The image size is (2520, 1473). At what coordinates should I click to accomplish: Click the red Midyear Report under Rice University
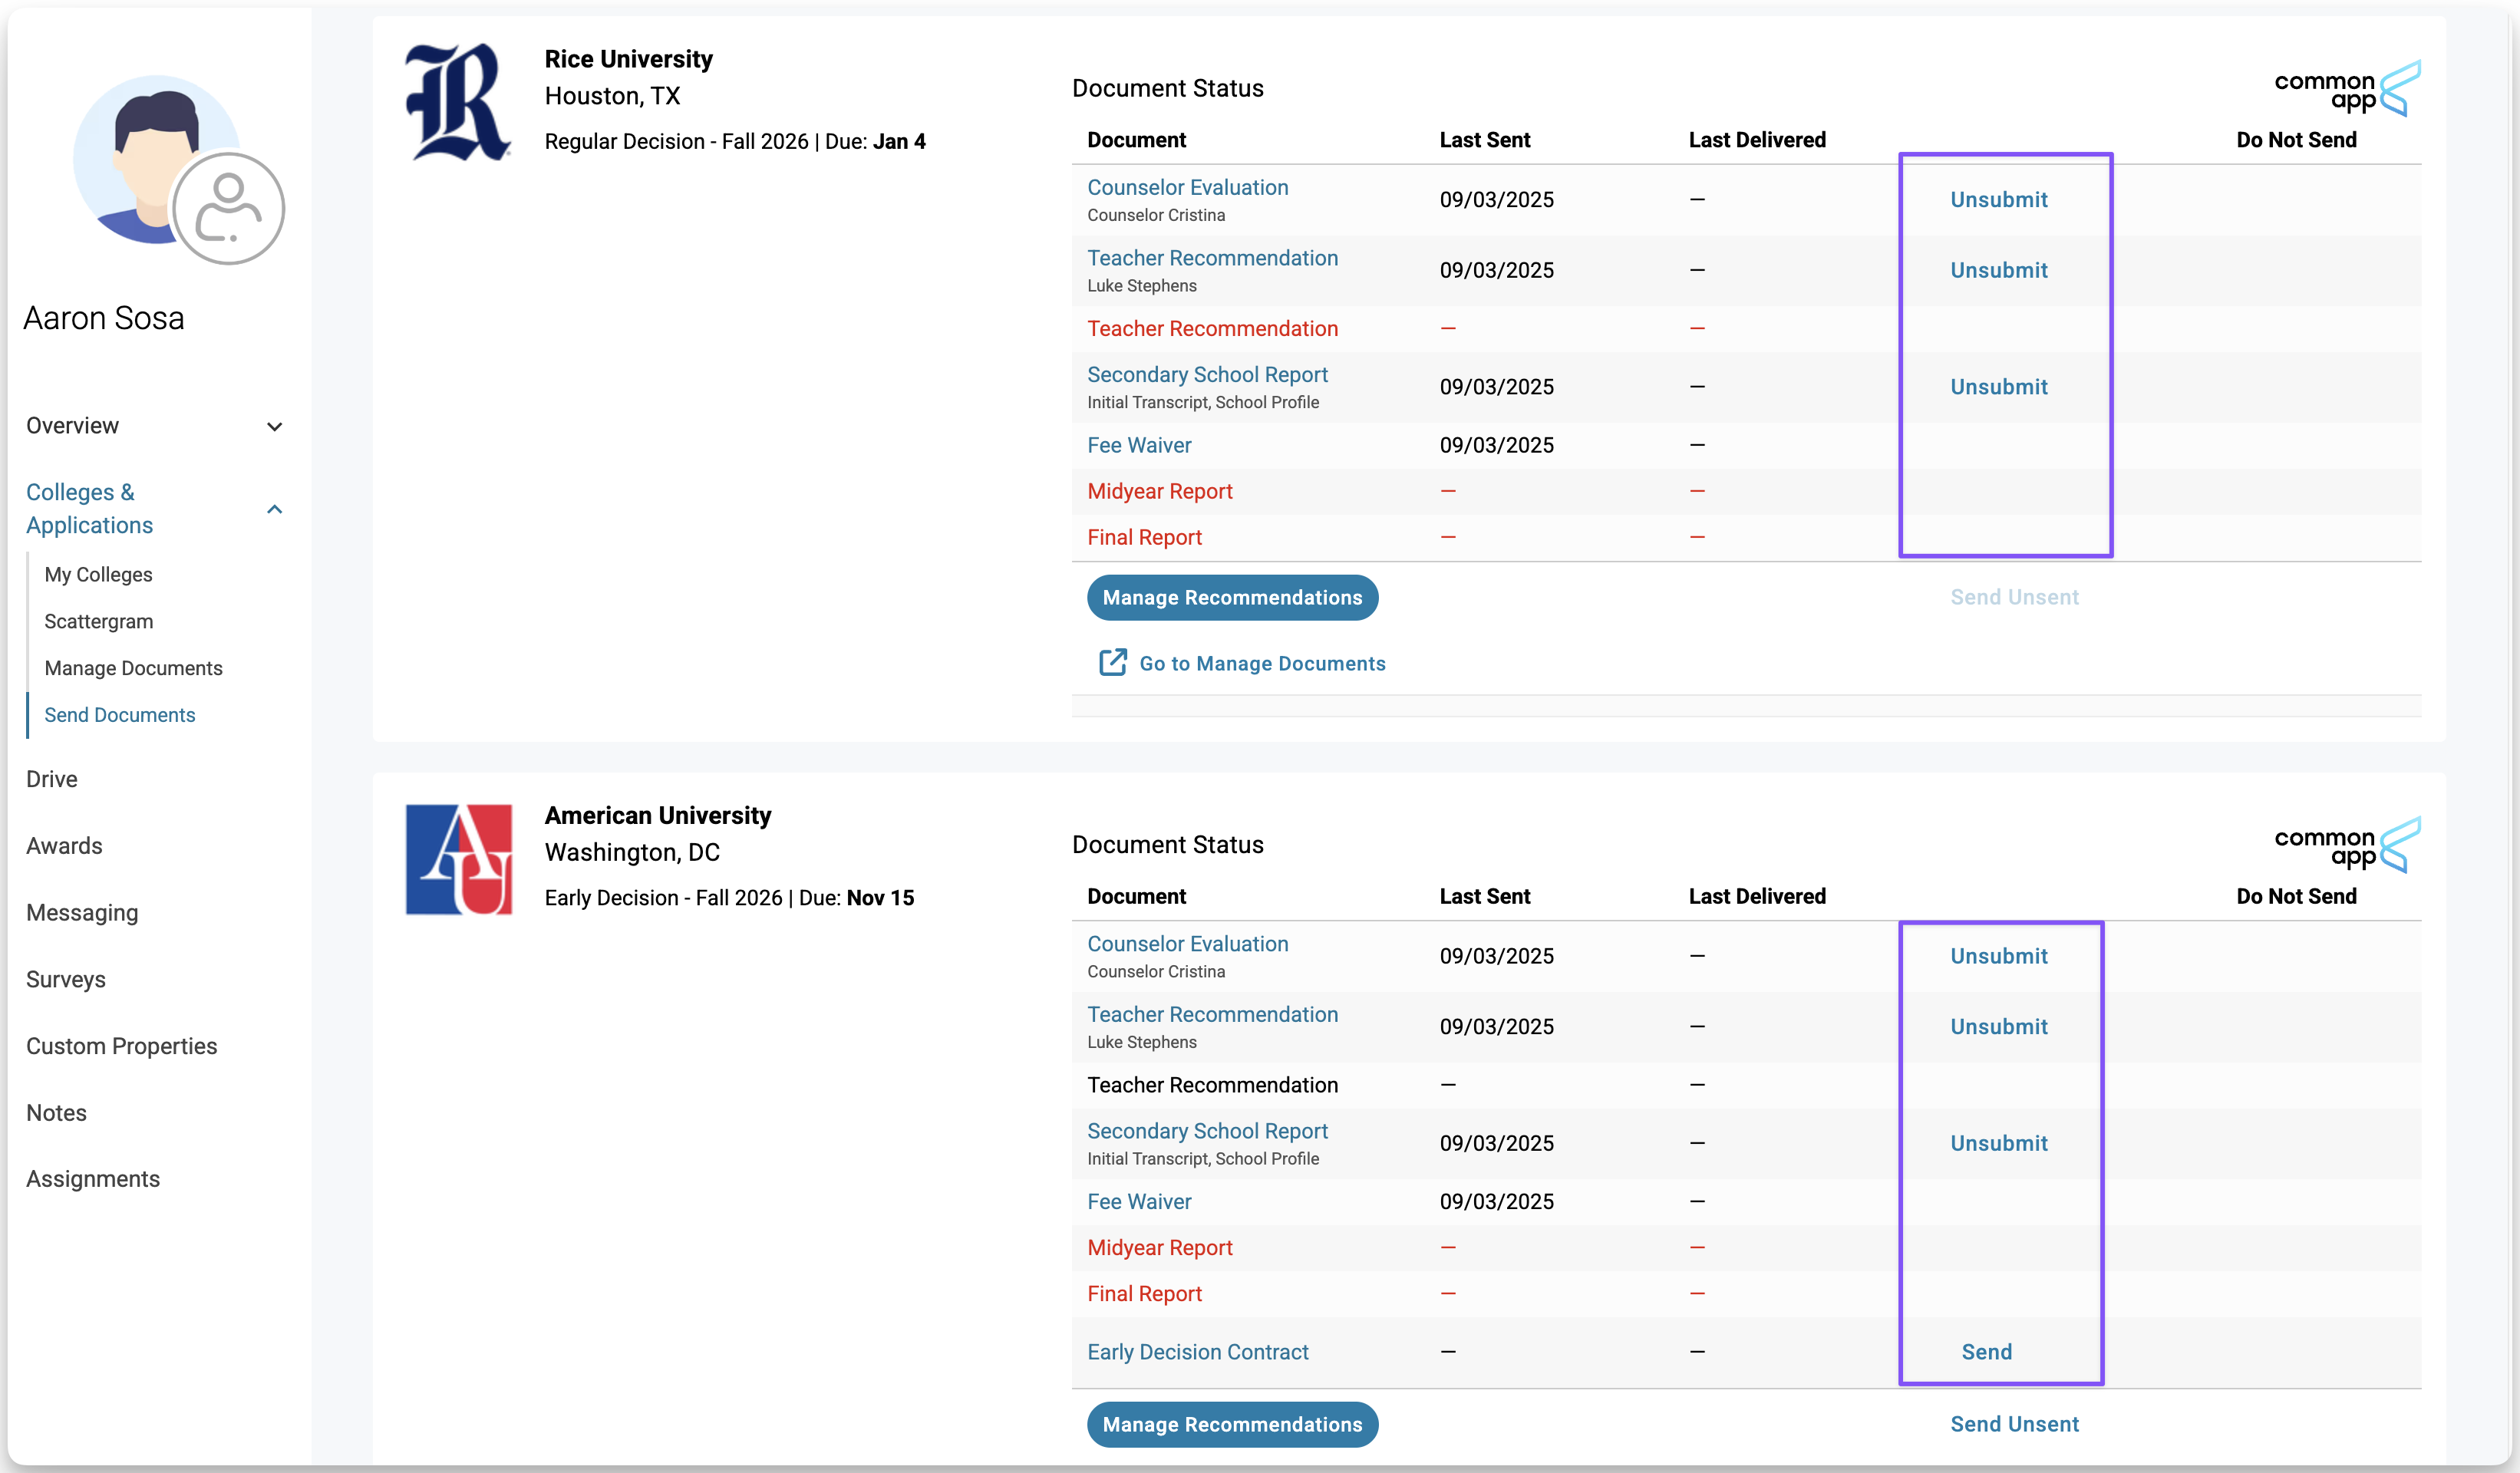pos(1159,491)
